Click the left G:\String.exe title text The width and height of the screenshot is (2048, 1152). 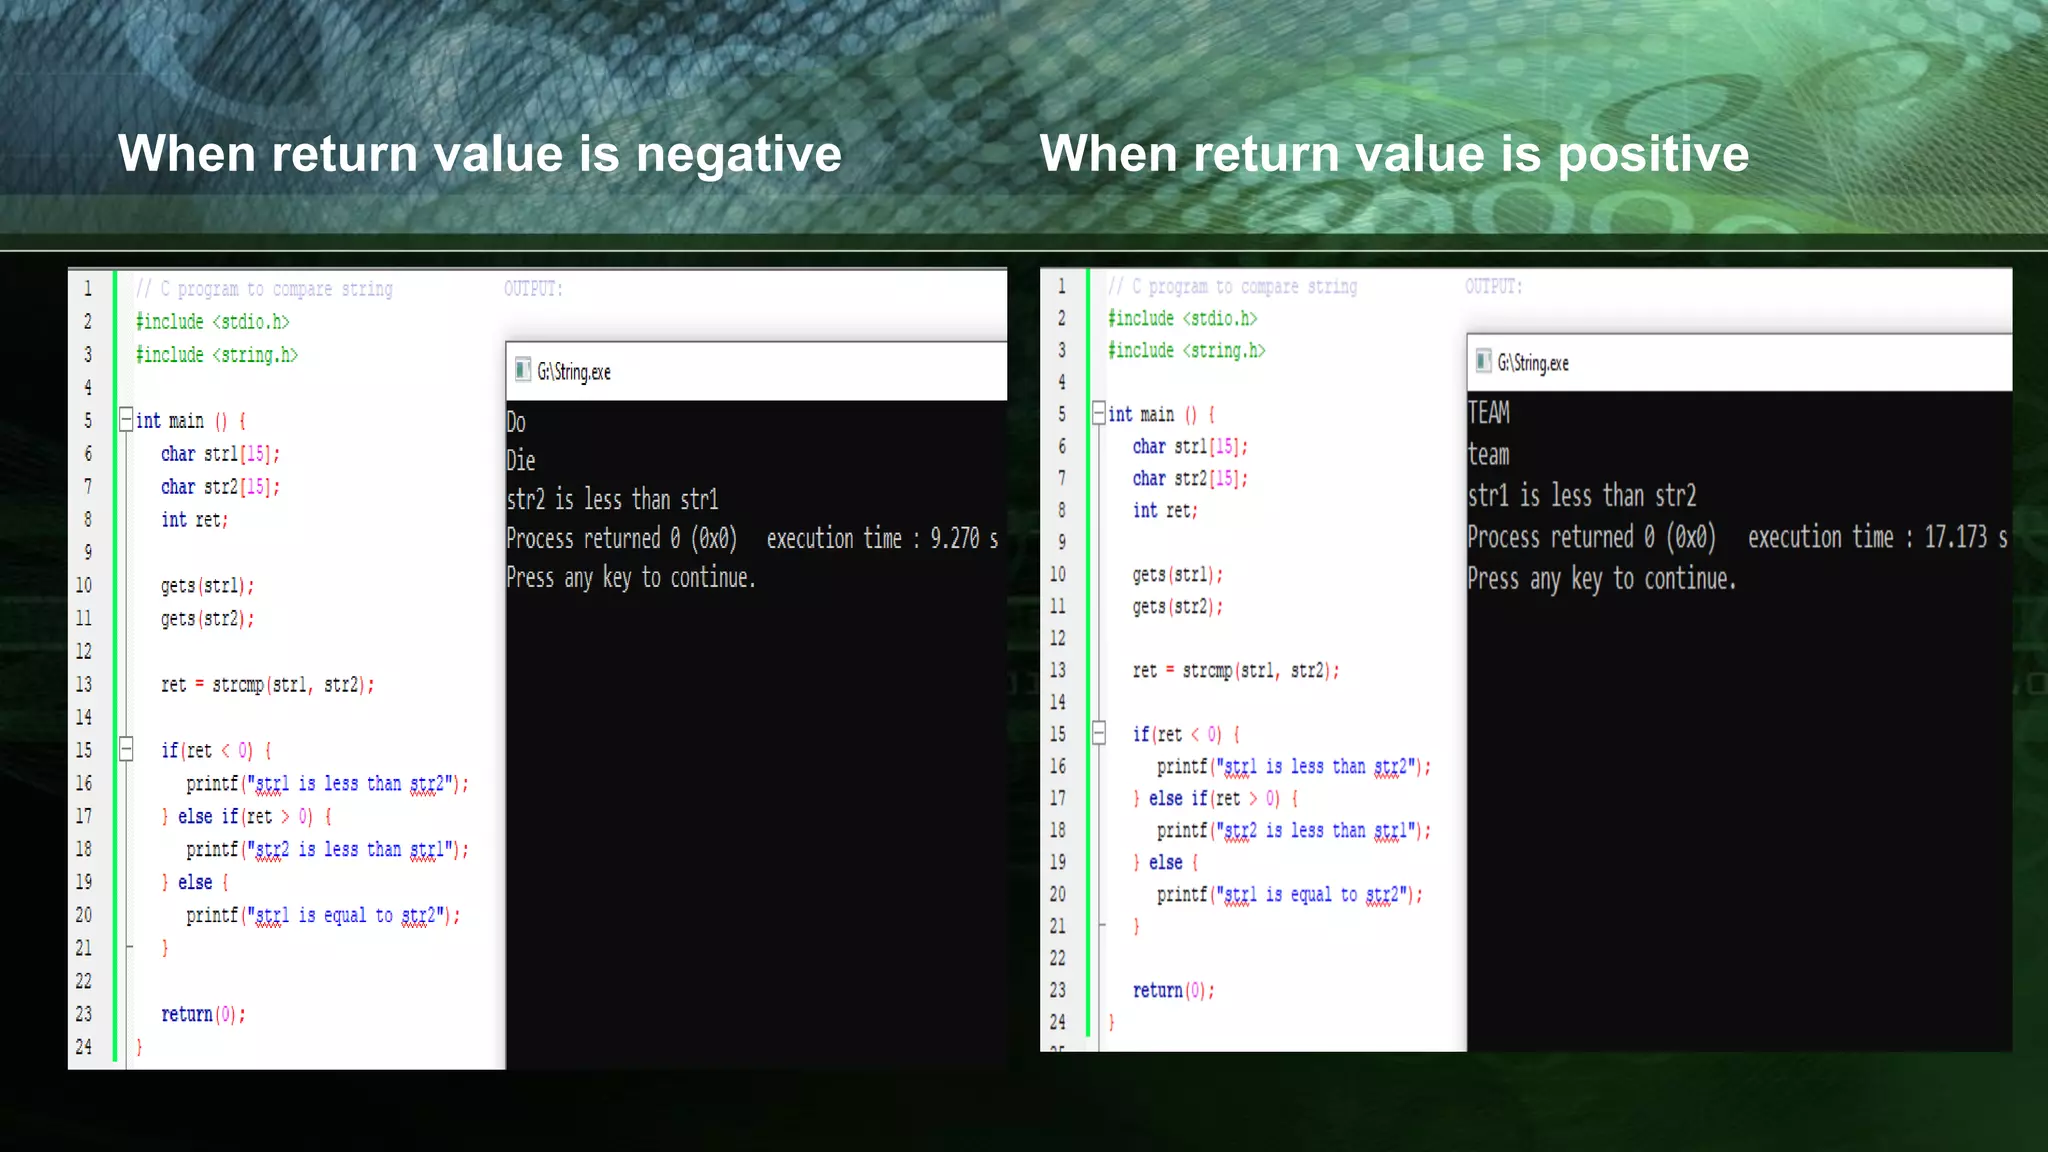click(574, 372)
